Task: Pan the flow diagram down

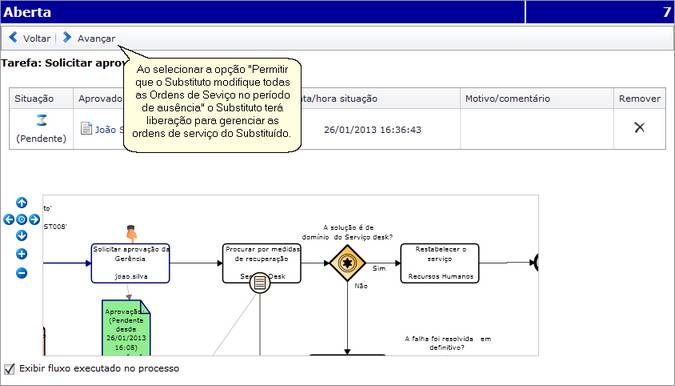Action: click(22, 235)
